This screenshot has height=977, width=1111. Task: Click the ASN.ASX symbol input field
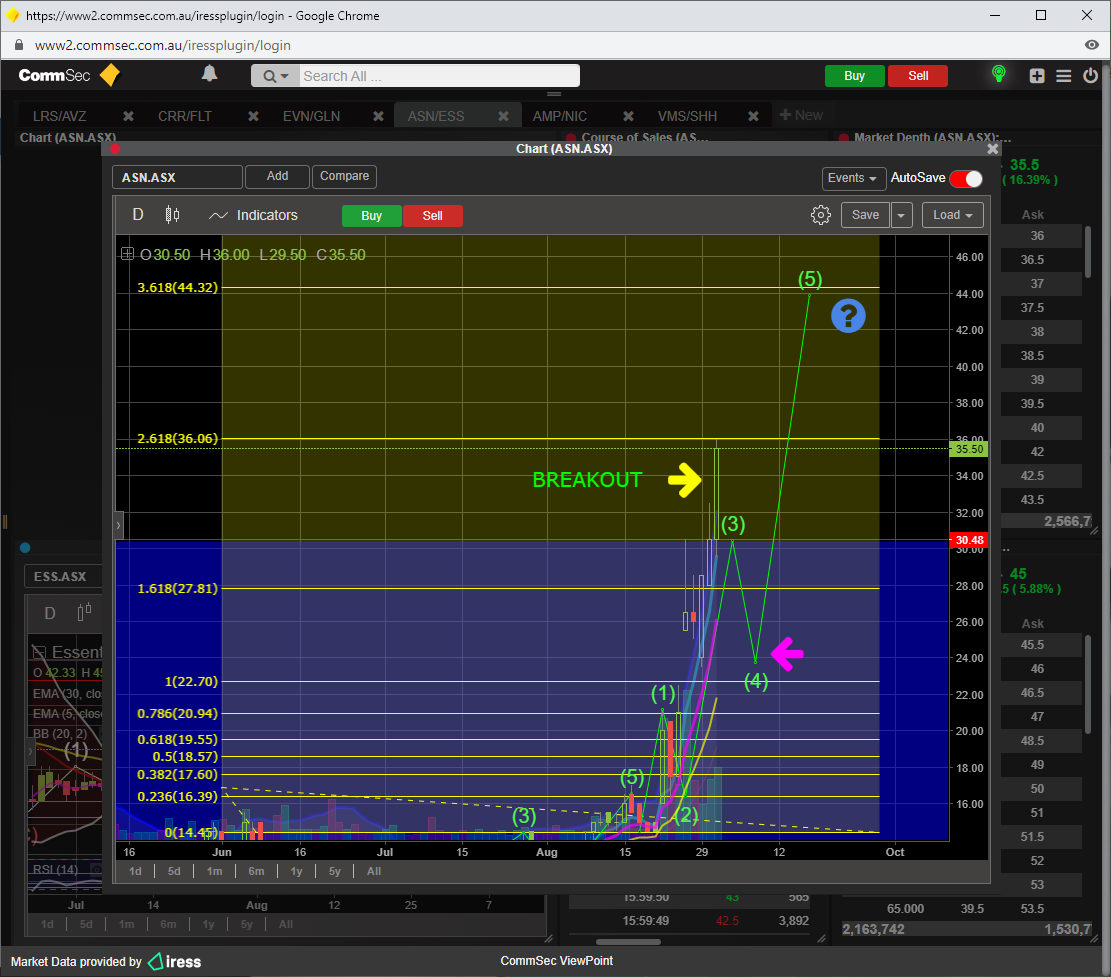(177, 177)
